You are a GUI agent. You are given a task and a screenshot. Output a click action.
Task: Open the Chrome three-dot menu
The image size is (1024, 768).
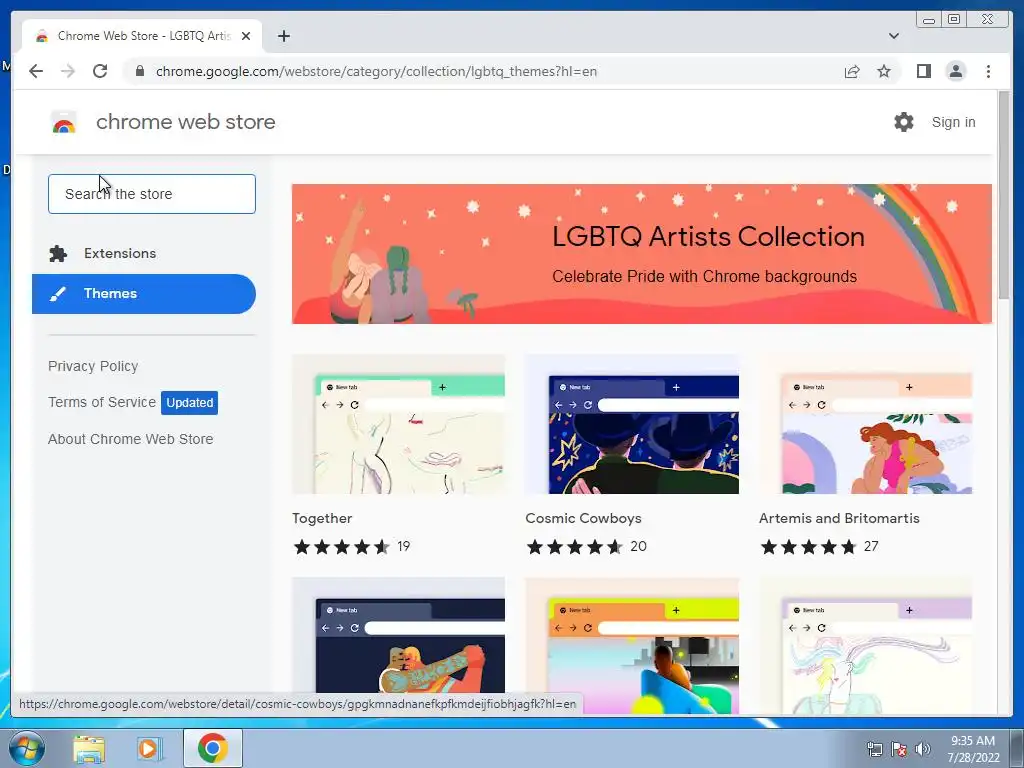click(988, 71)
